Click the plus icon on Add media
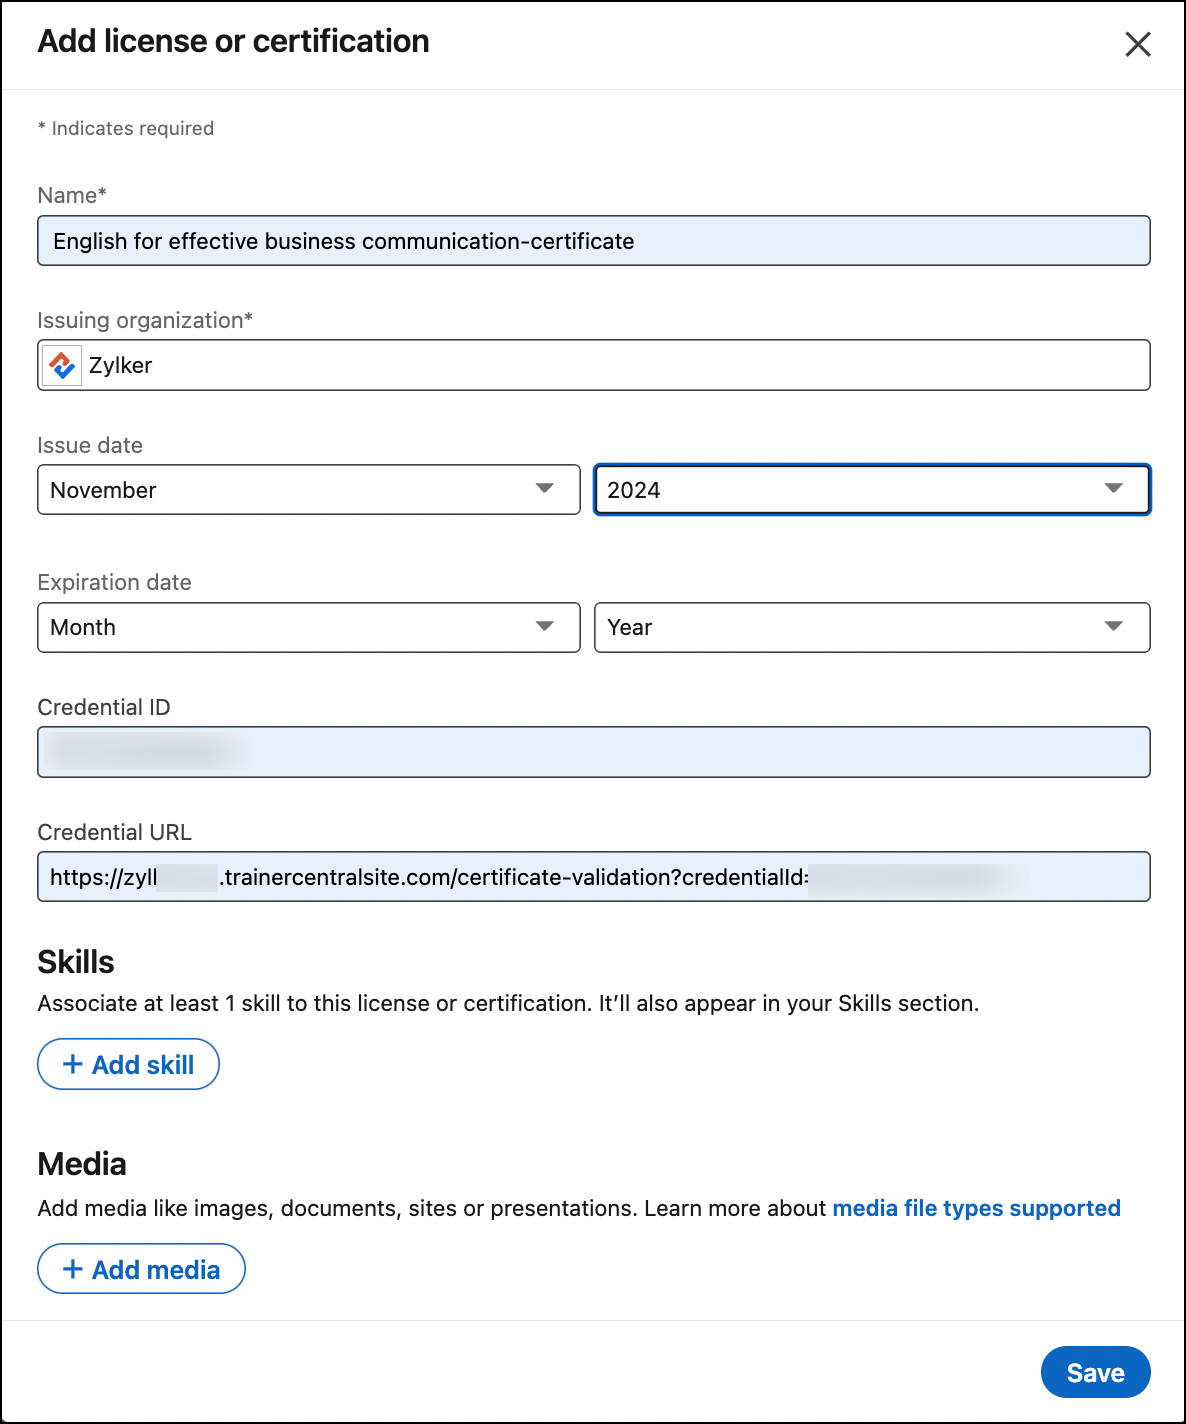This screenshot has height=1424, width=1186. coord(72,1269)
